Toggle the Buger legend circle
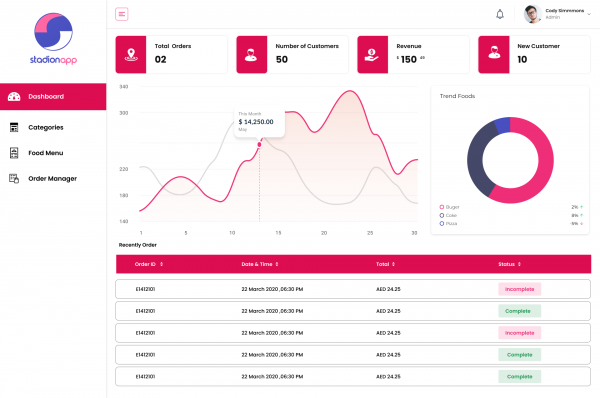Screen dimensions: 600x398 pos(442,207)
